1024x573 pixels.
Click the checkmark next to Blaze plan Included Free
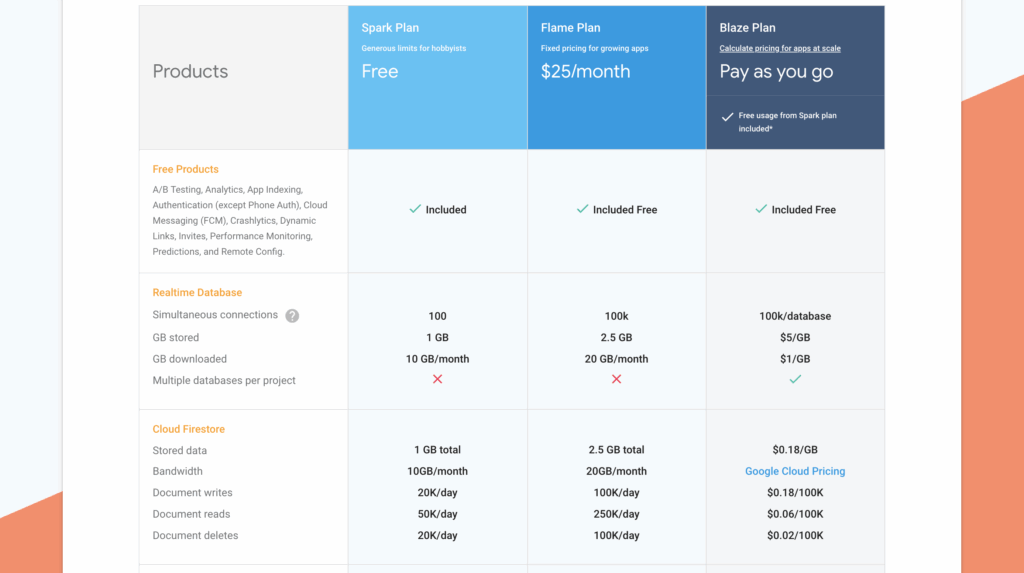pyautogui.click(x=761, y=209)
